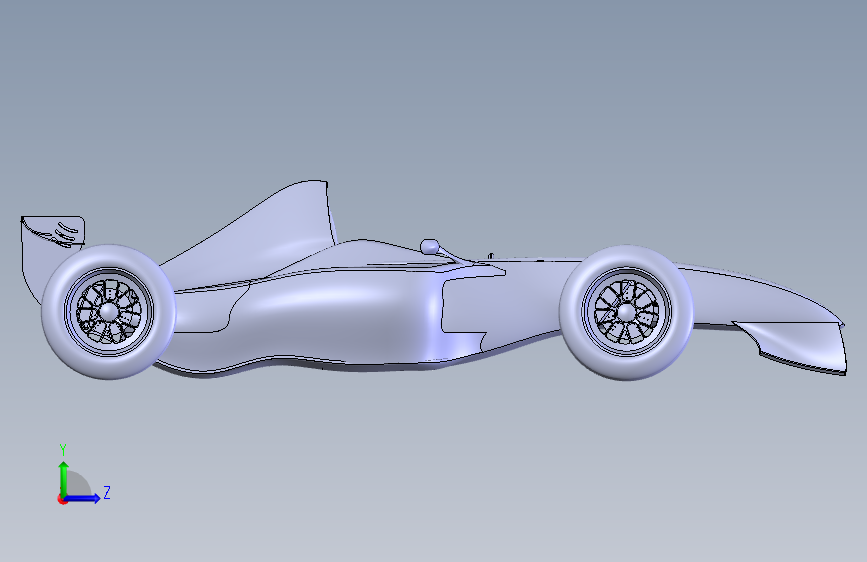Click the red origin ball of triad

coord(62,499)
